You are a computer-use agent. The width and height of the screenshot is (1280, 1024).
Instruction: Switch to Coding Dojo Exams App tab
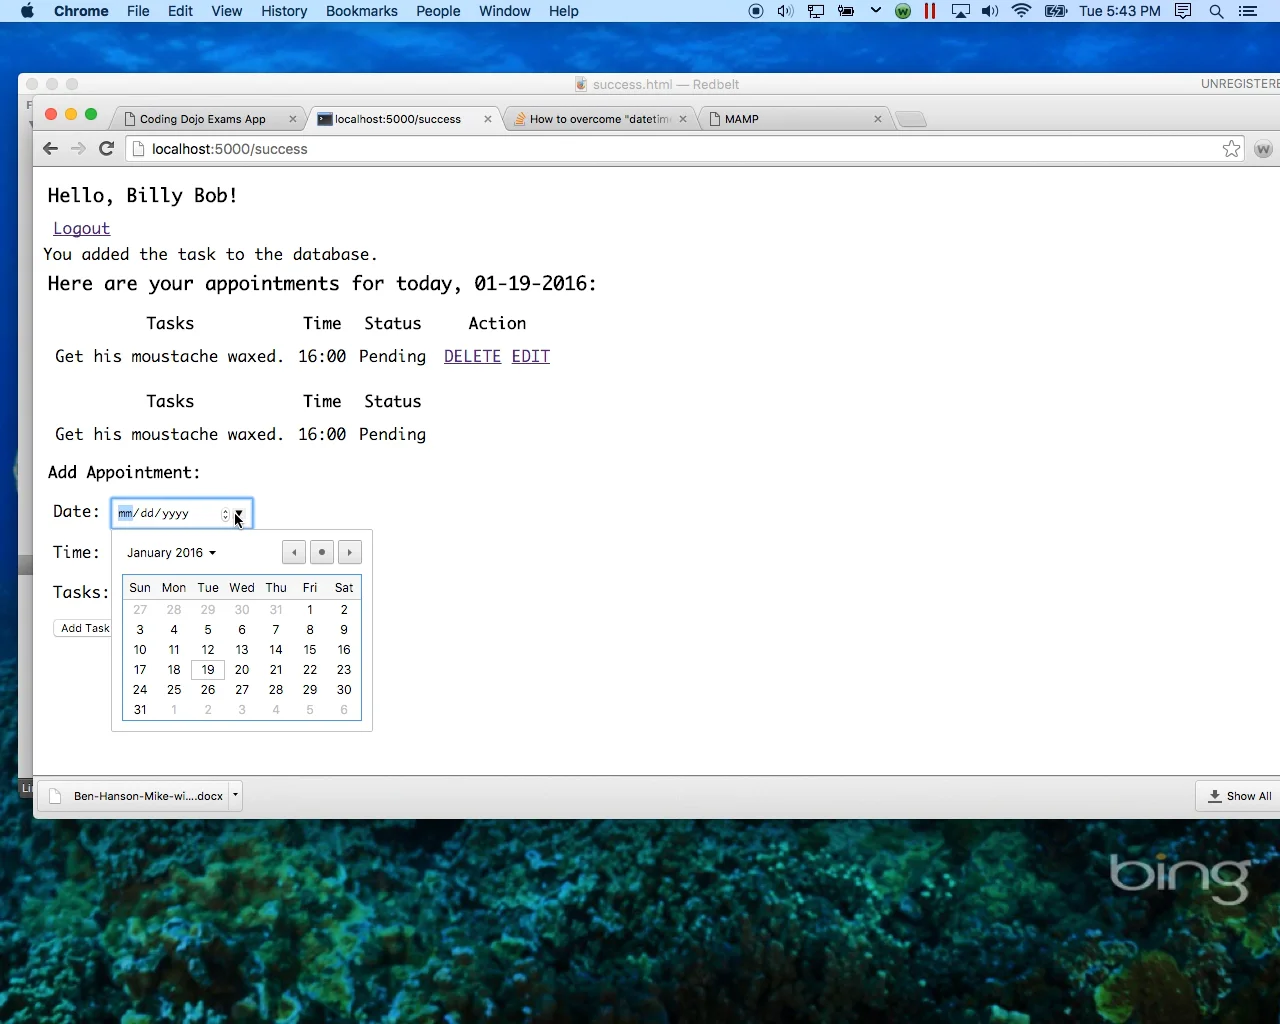pos(203,119)
